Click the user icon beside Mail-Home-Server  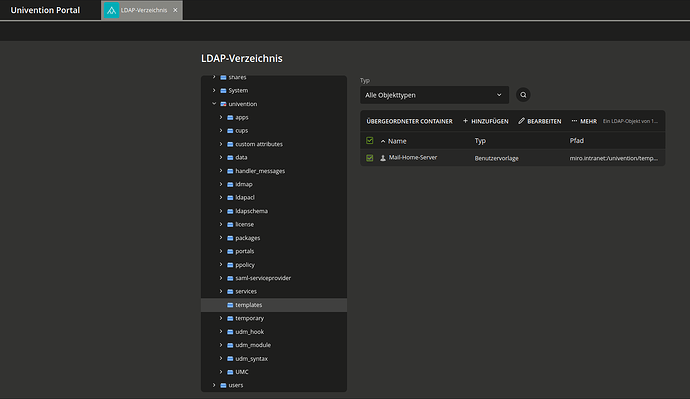(383, 158)
